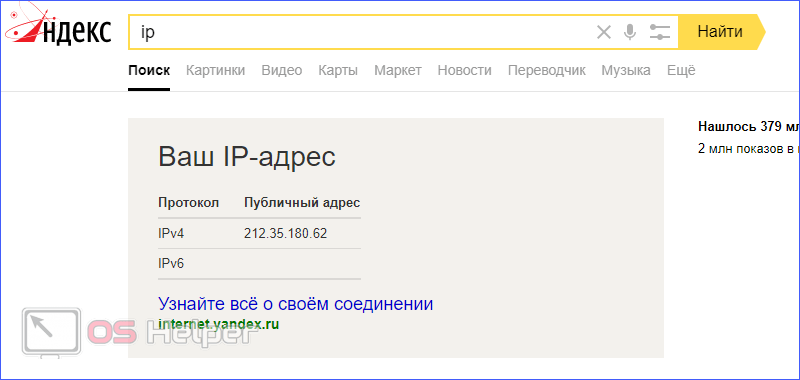
Task: Open the internet.yandex.ru link
Action: [218, 324]
